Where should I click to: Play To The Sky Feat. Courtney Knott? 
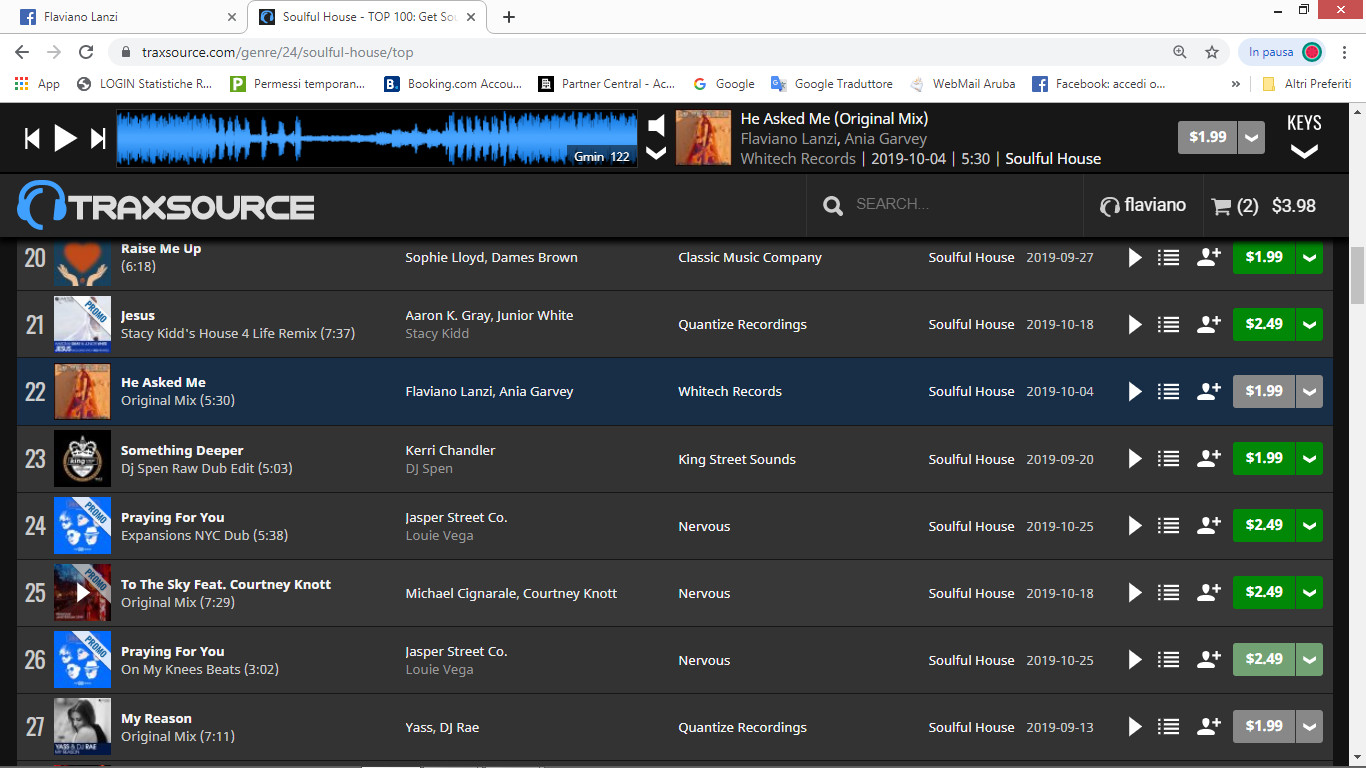[1135, 593]
